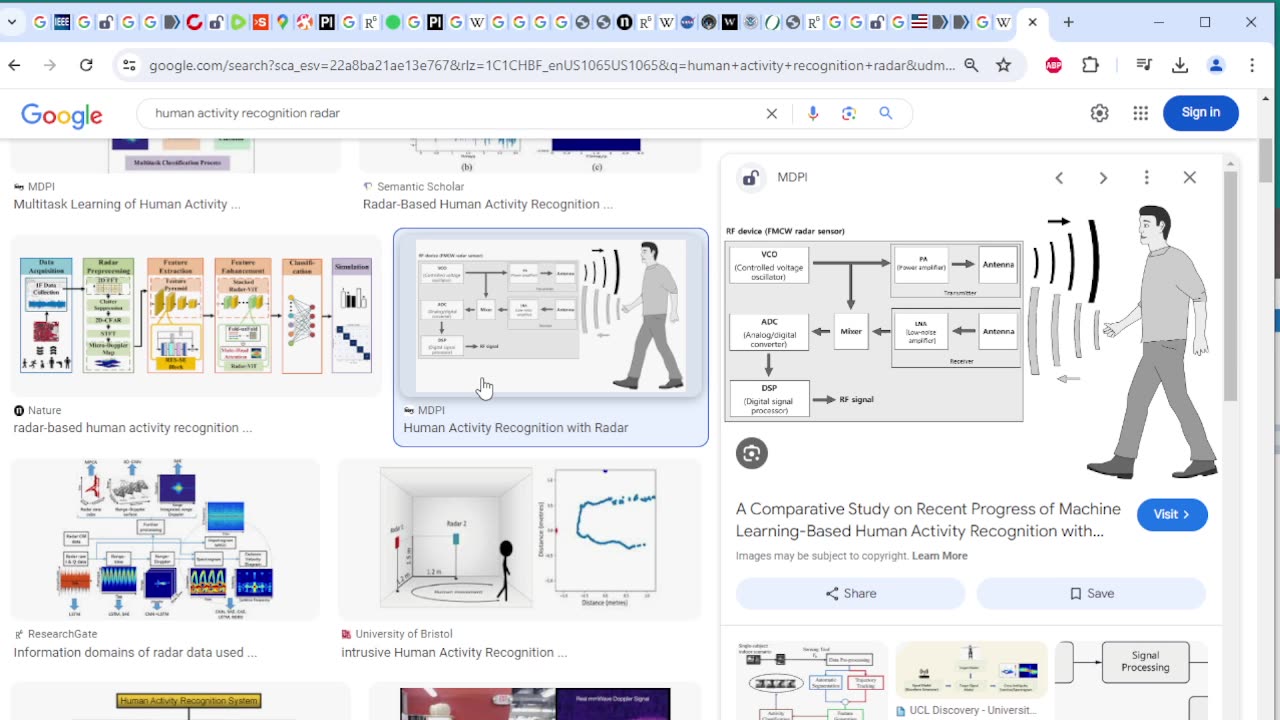Screen dimensions: 1280x720
Task: Open the Nature radar-based recognition caption link
Action: [133, 428]
